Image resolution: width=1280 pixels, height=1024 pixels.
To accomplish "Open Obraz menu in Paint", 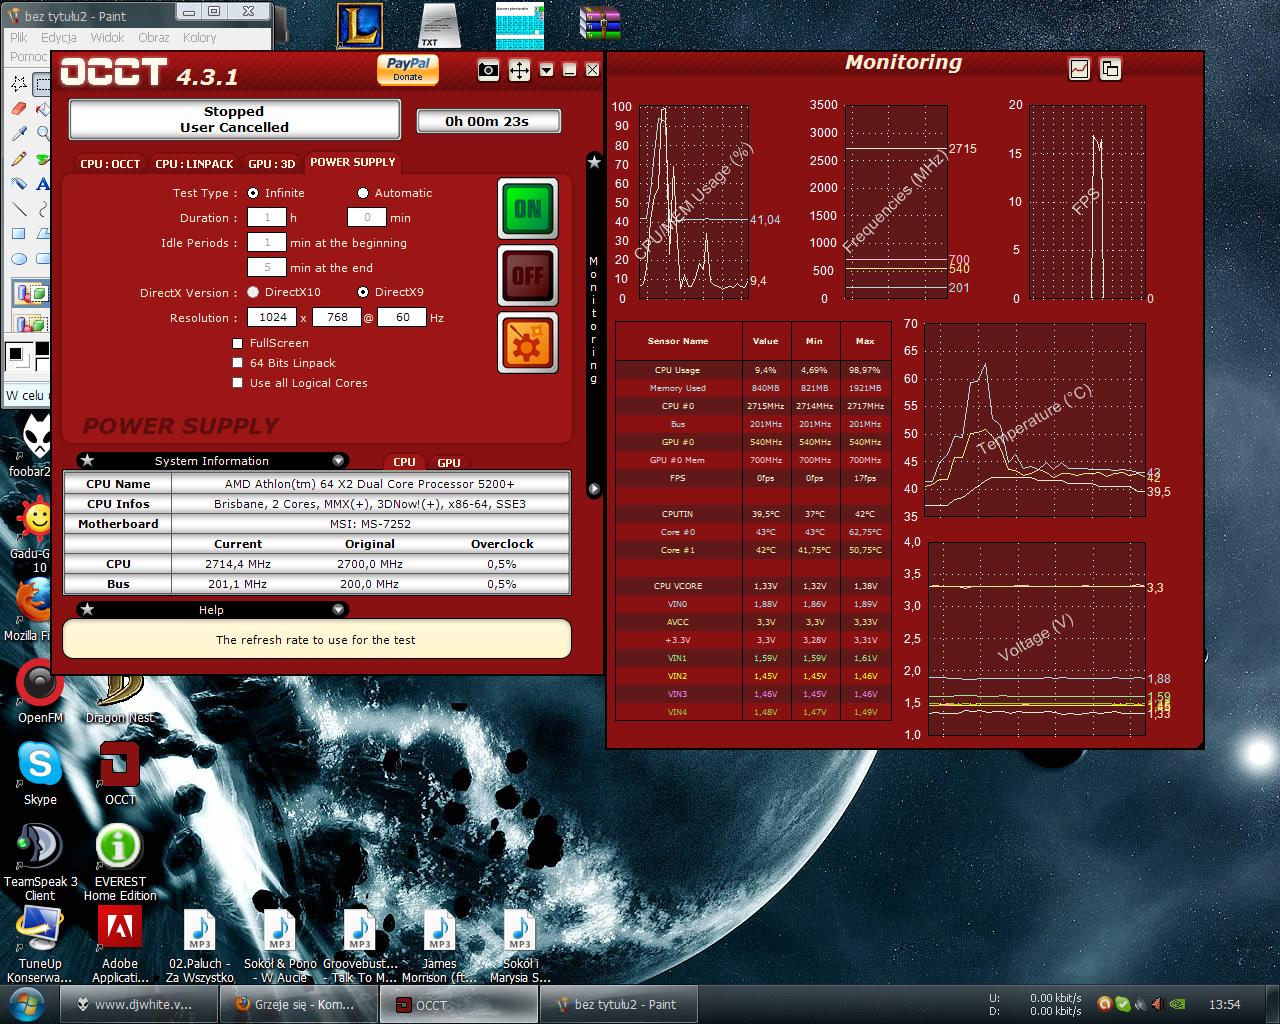I will pos(154,37).
